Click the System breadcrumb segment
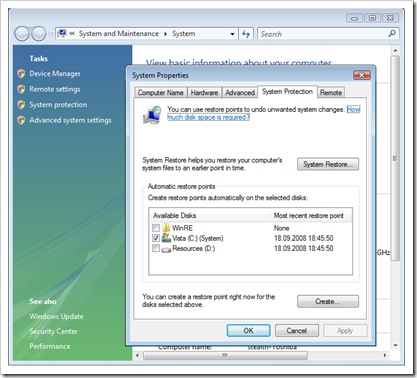Screen dimensions: 417x378 pos(184,34)
